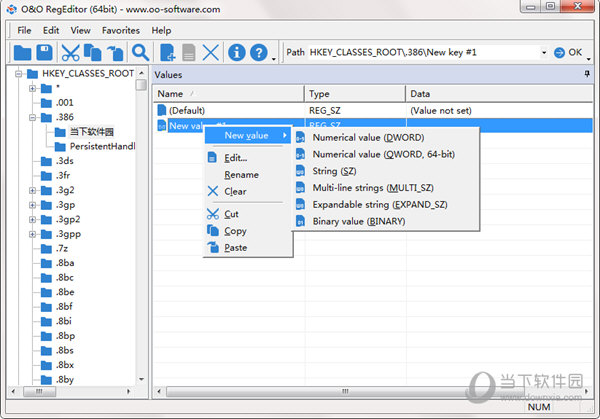Screen dimensions: 600x419
Task: Select the PersistentHandler key
Action: 102,147
